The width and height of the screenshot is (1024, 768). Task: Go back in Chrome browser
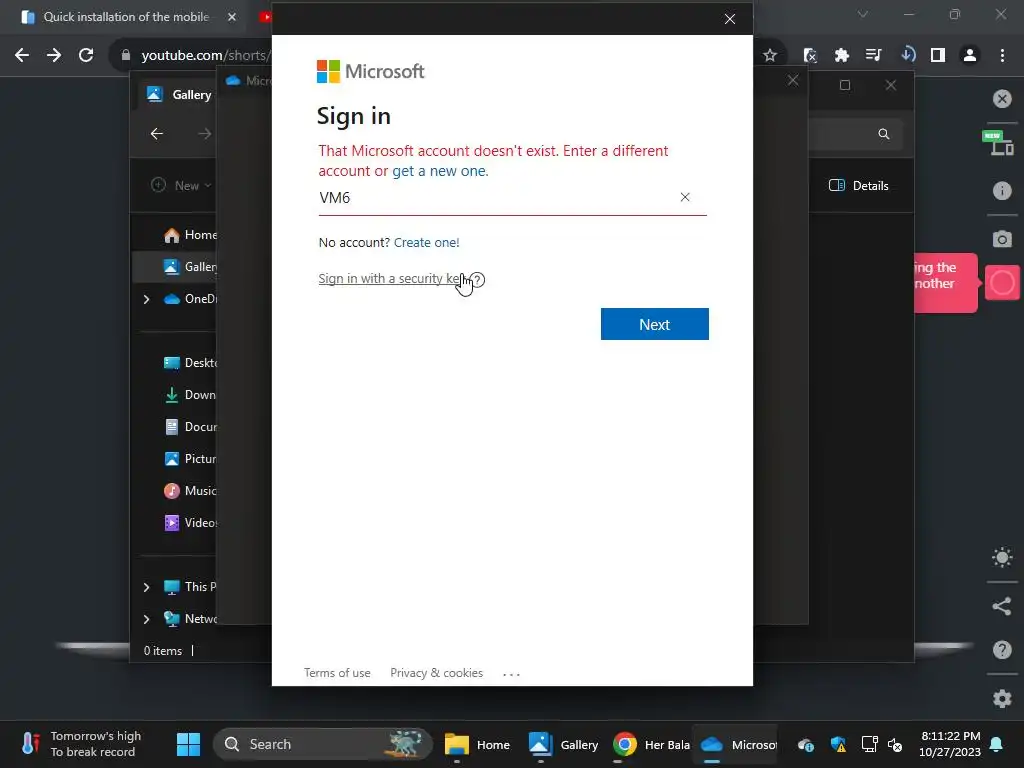(22, 56)
